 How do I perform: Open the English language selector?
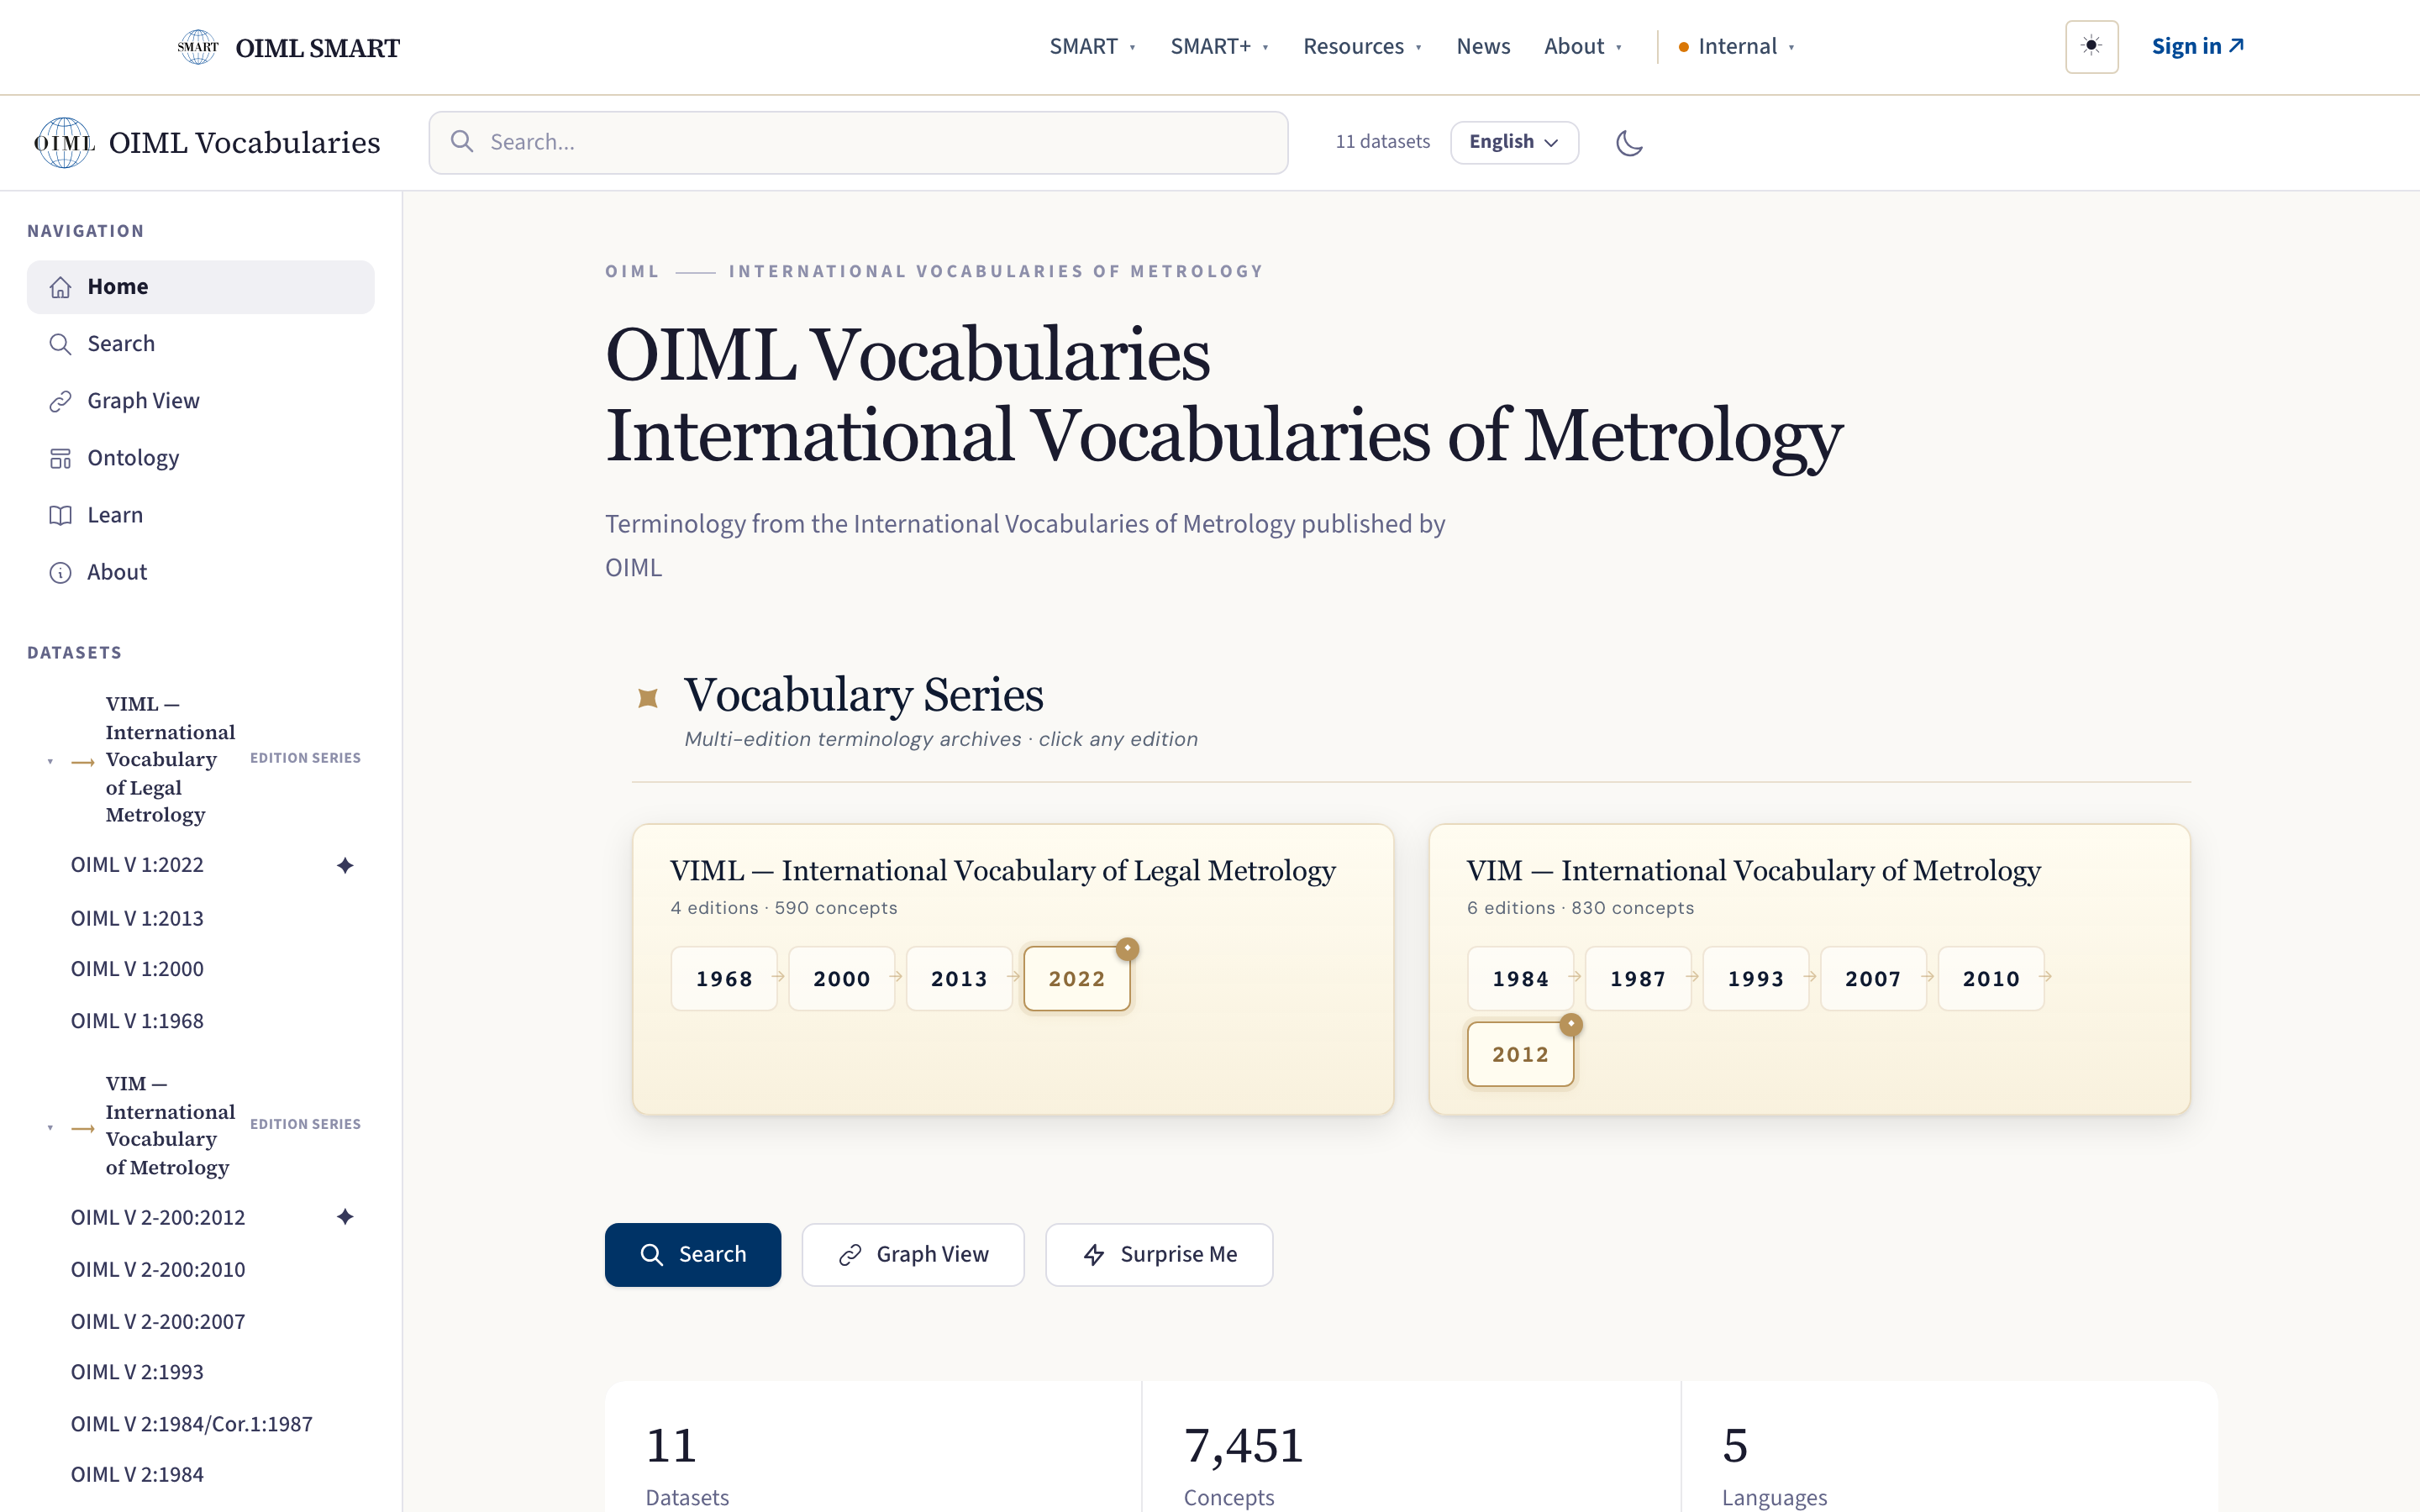(1514, 142)
